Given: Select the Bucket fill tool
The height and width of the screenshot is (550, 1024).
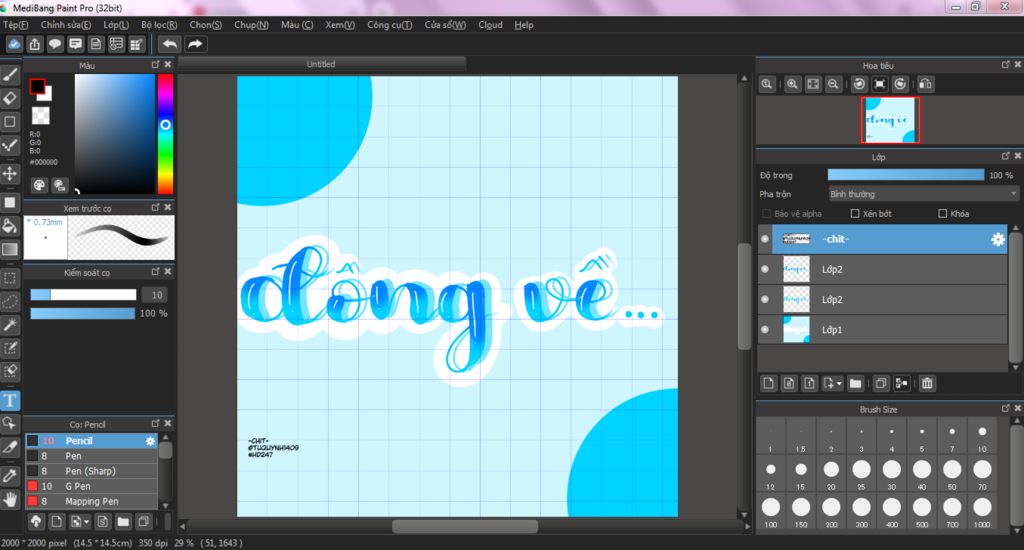Looking at the screenshot, I should tap(10, 226).
